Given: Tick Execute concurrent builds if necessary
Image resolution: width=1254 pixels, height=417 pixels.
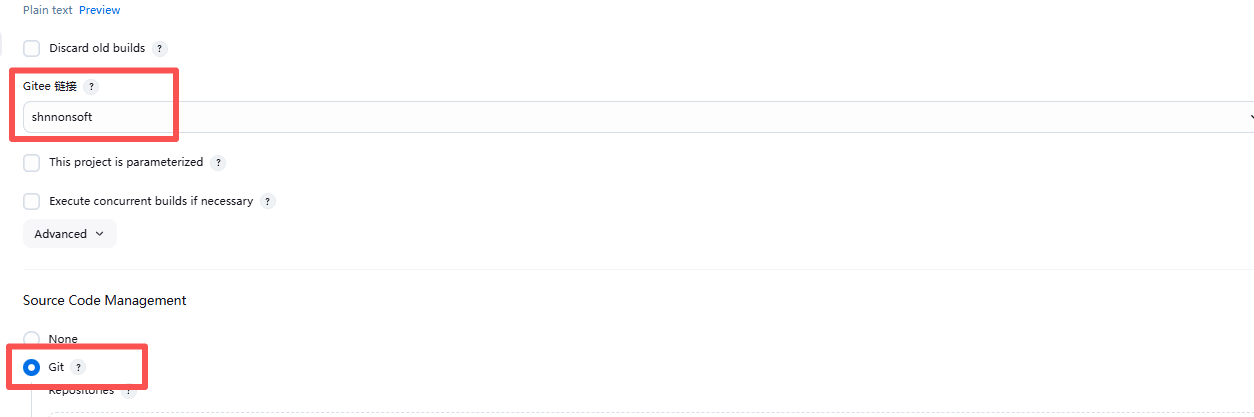Looking at the screenshot, I should click(32, 201).
